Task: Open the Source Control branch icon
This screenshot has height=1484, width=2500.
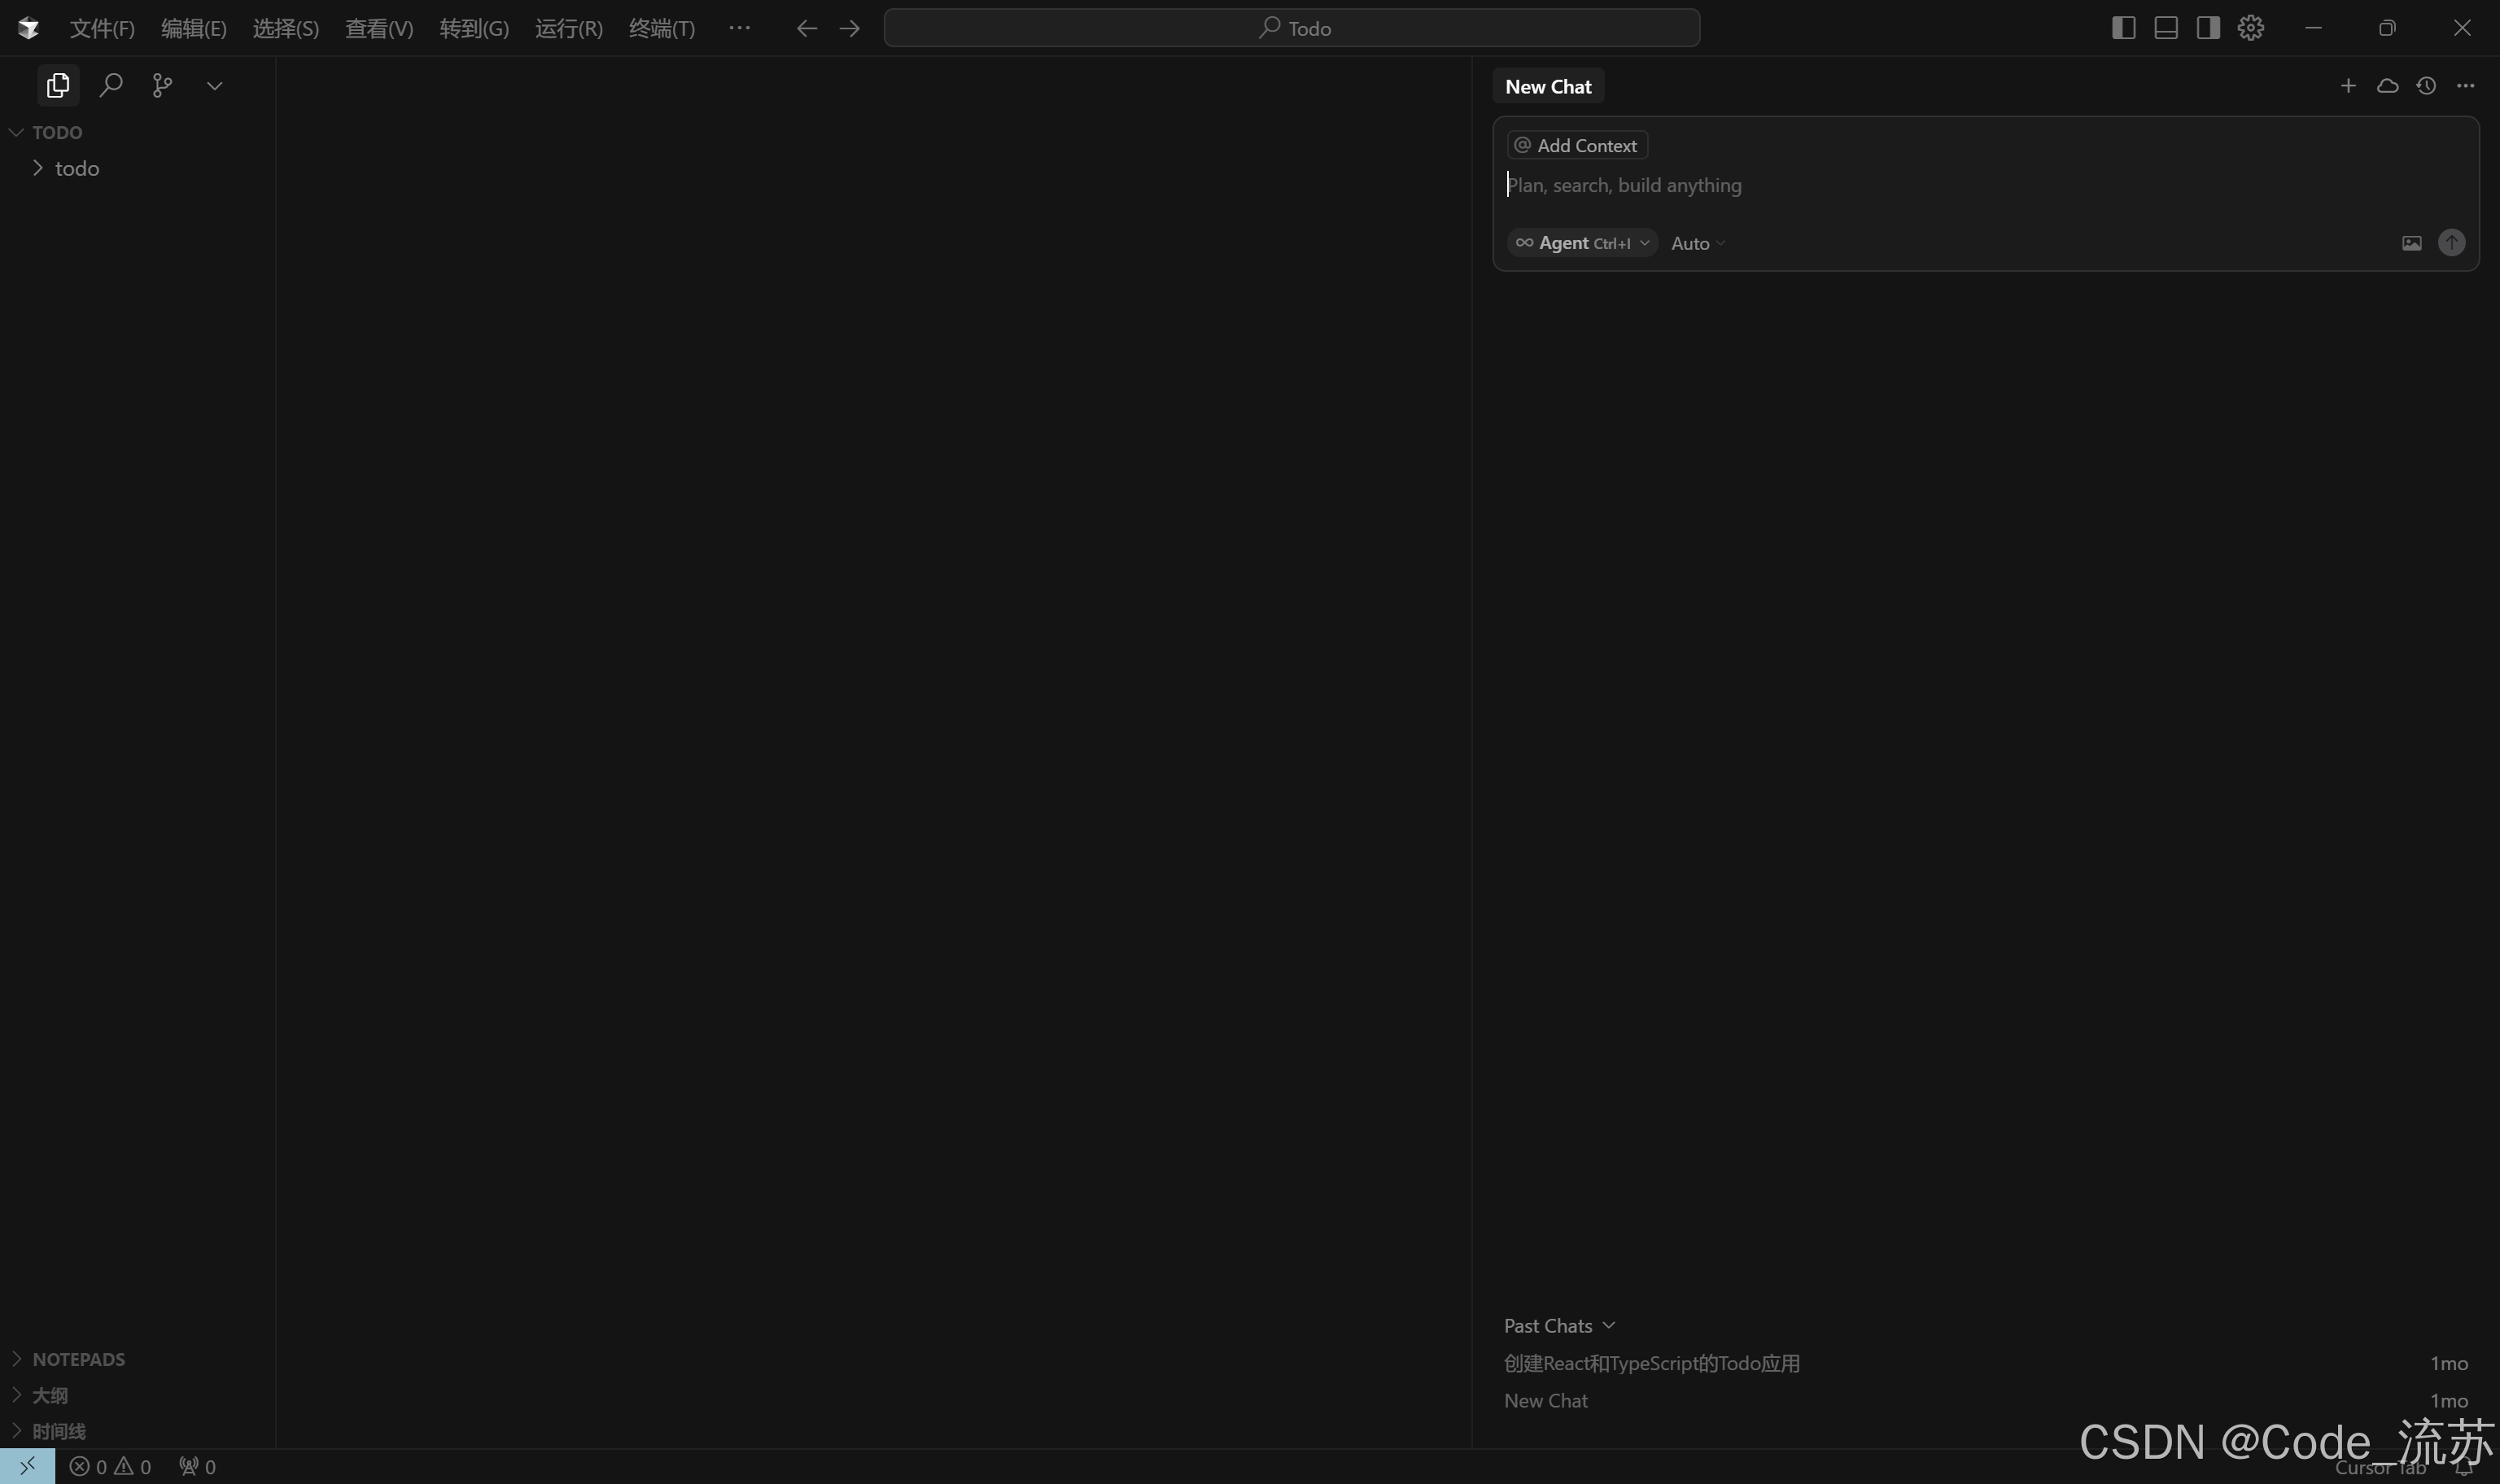Action: tap(162, 85)
